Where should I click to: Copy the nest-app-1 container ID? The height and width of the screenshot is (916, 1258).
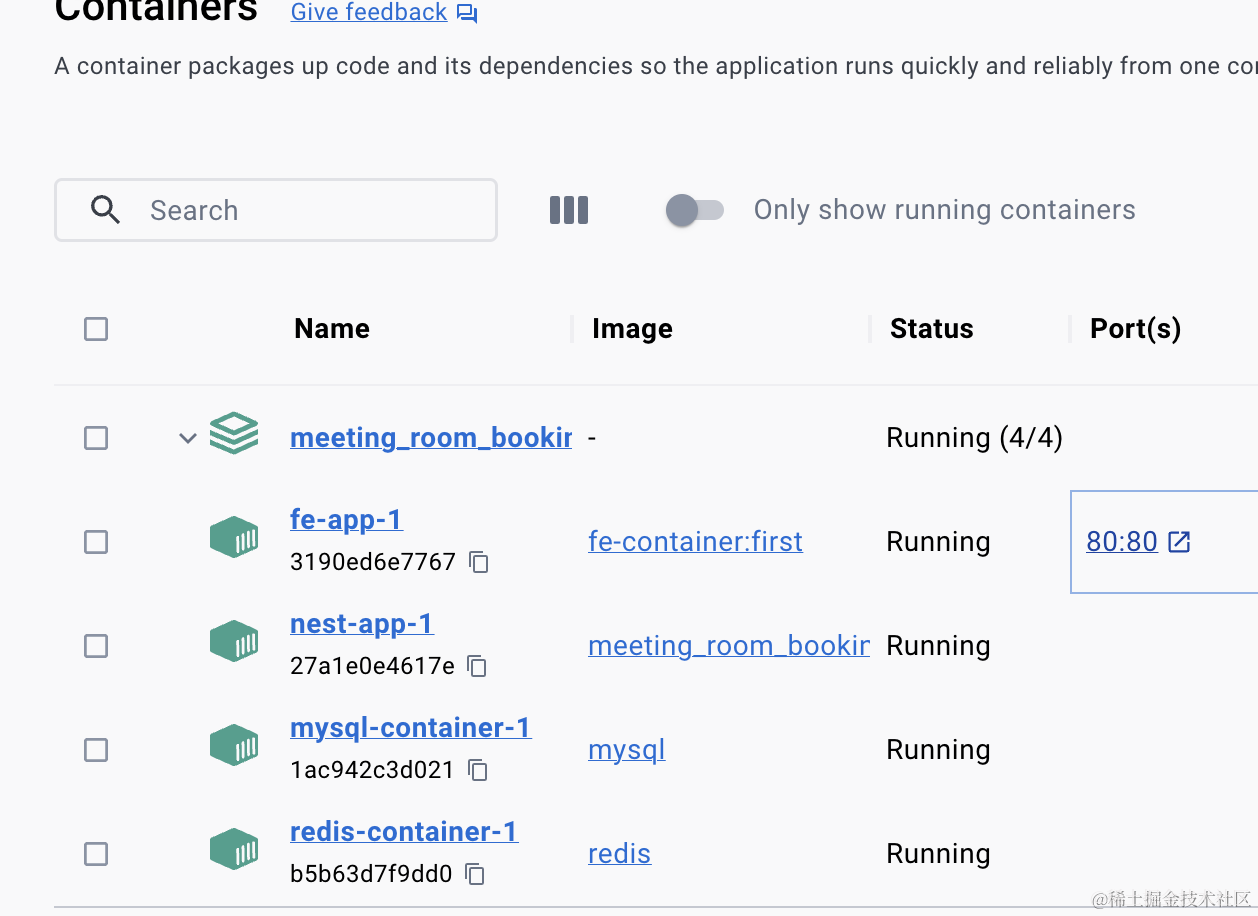pyautogui.click(x=478, y=667)
